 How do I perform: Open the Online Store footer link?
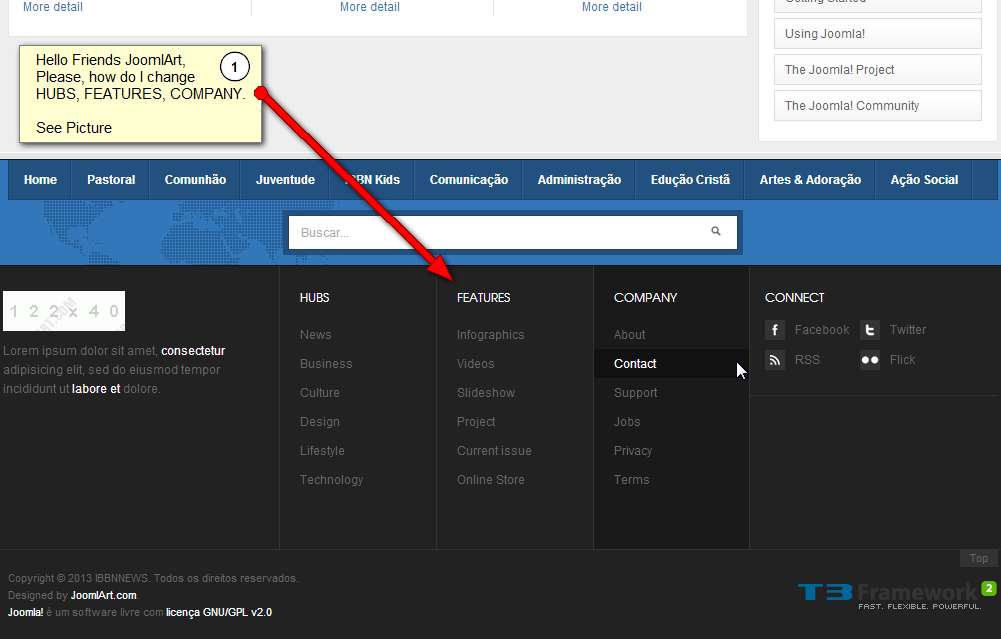tap(490, 480)
